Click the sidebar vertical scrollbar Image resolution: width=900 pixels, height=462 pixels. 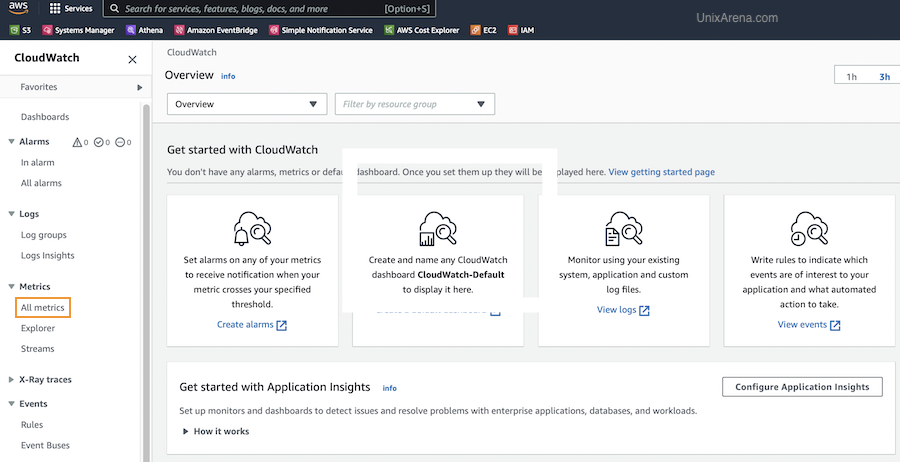(146, 281)
